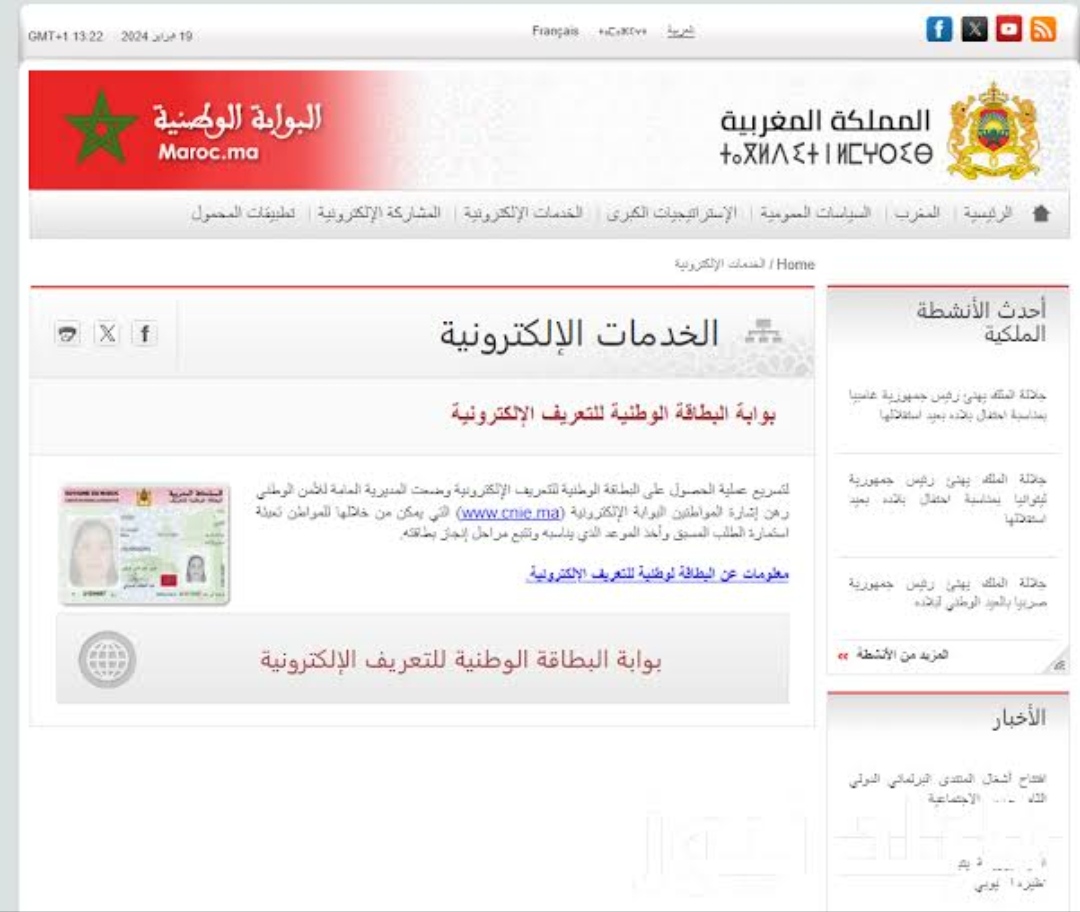This screenshot has height=912, width=1080.
Task: Click the sitemap icon beside page title
Action: click(x=764, y=331)
